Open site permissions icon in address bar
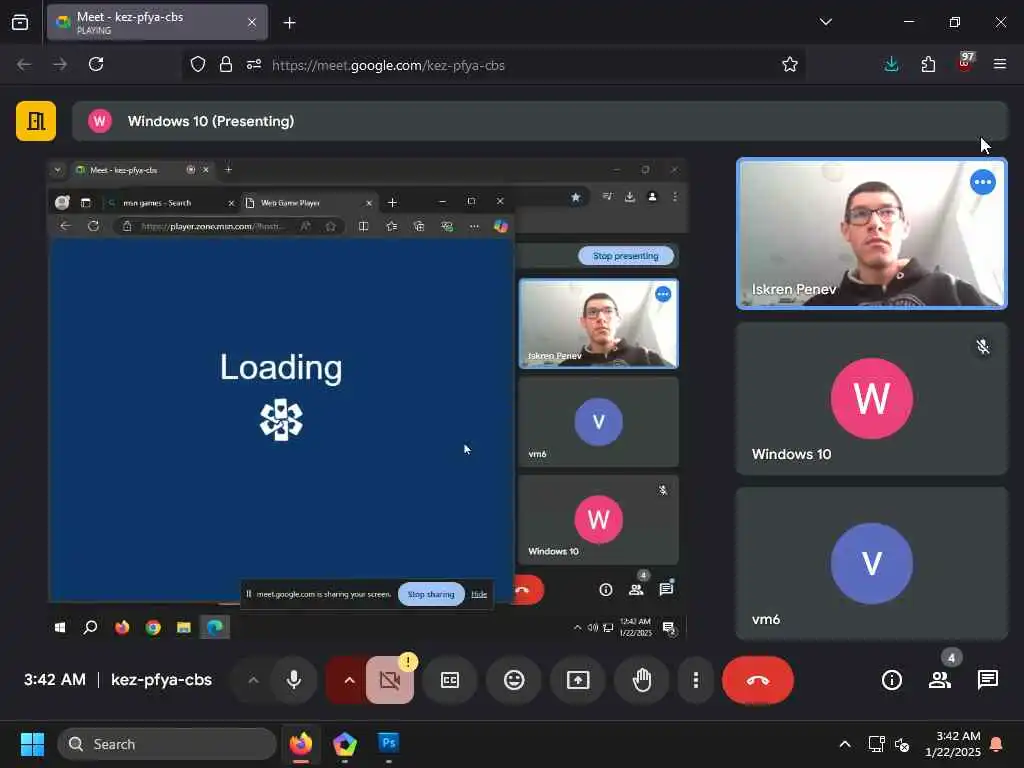This screenshot has height=768, width=1024. coord(254,64)
